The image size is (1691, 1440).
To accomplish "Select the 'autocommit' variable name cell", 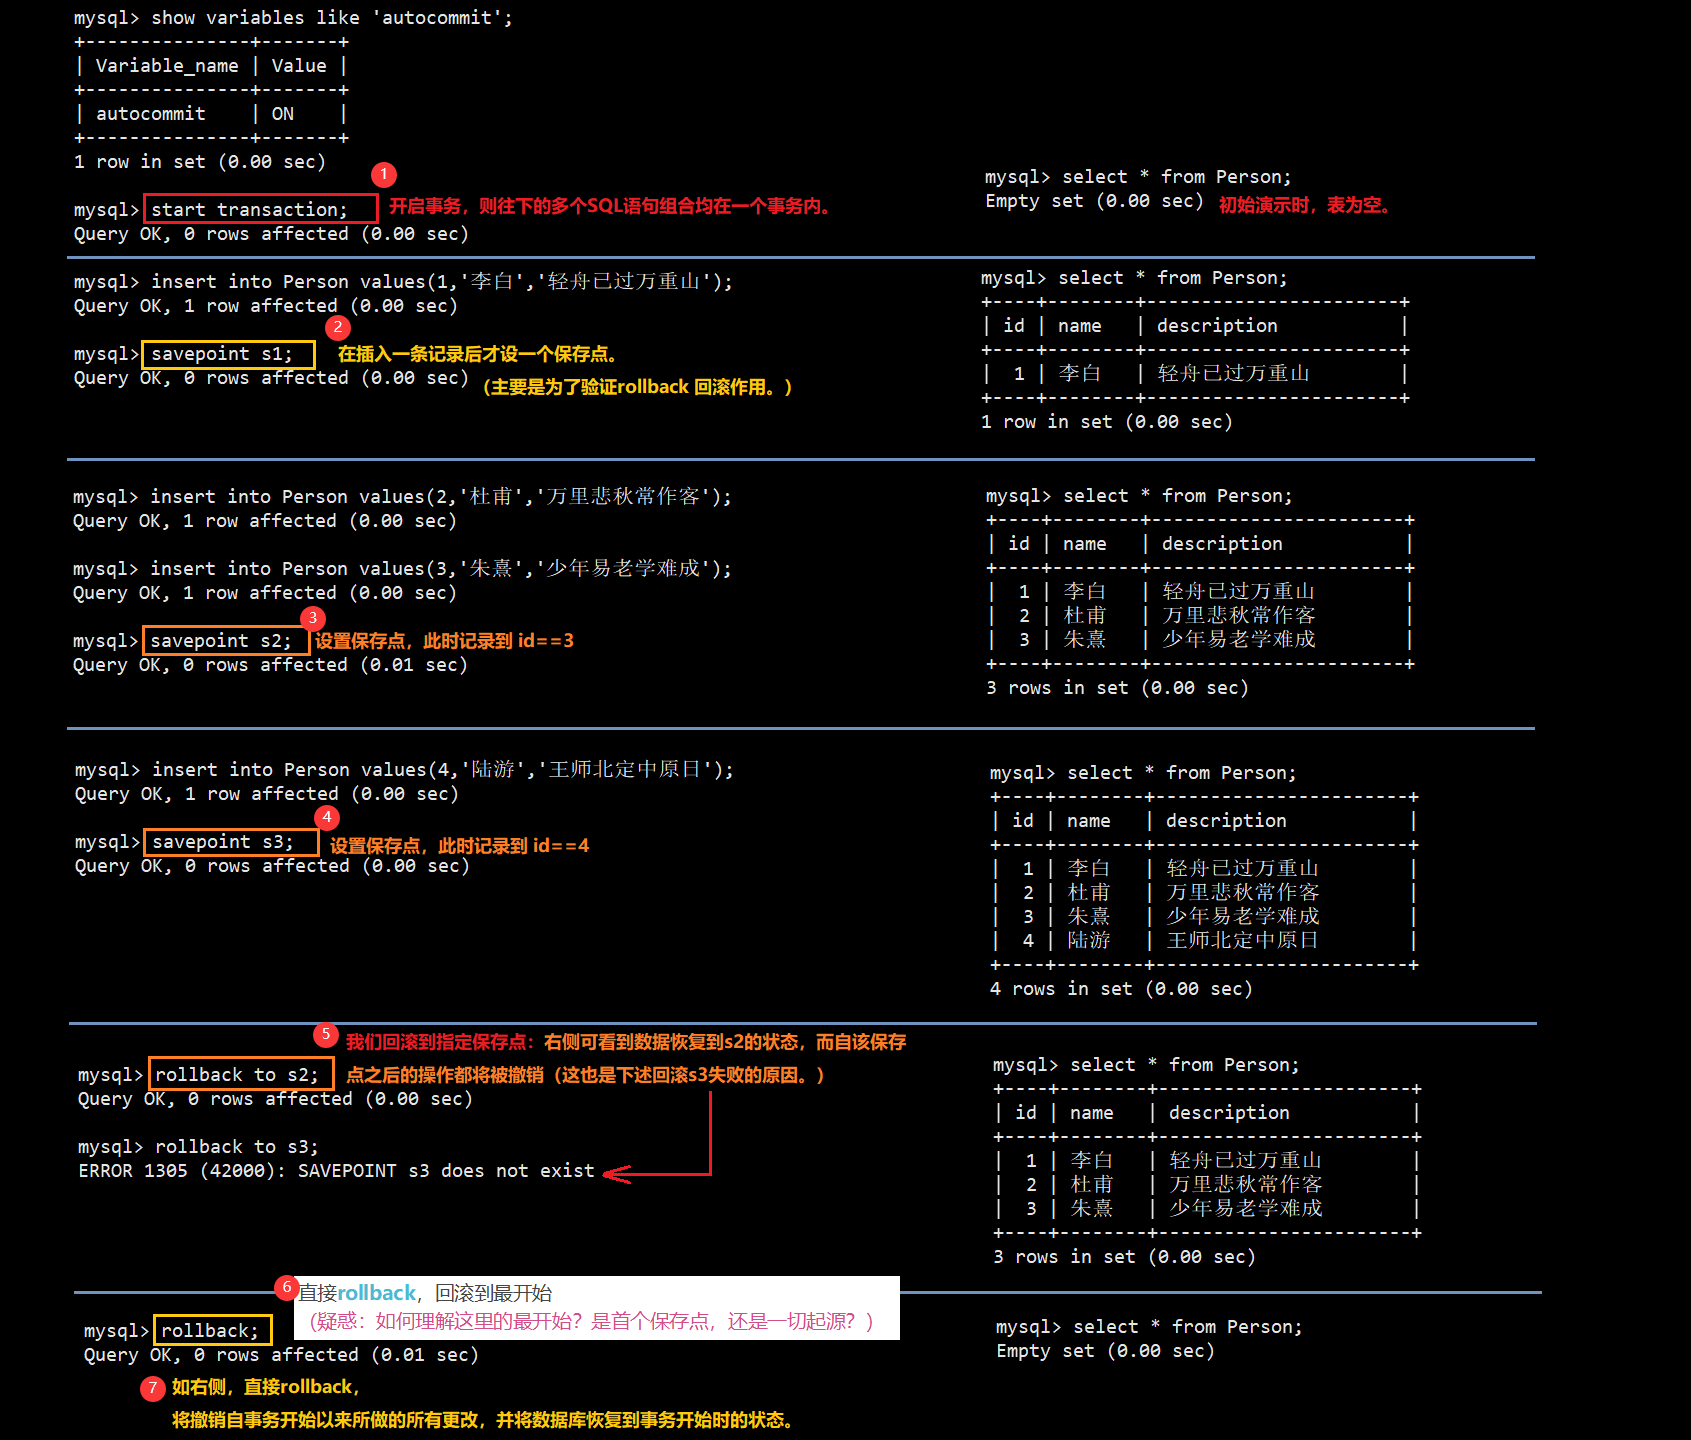I will [x=151, y=113].
